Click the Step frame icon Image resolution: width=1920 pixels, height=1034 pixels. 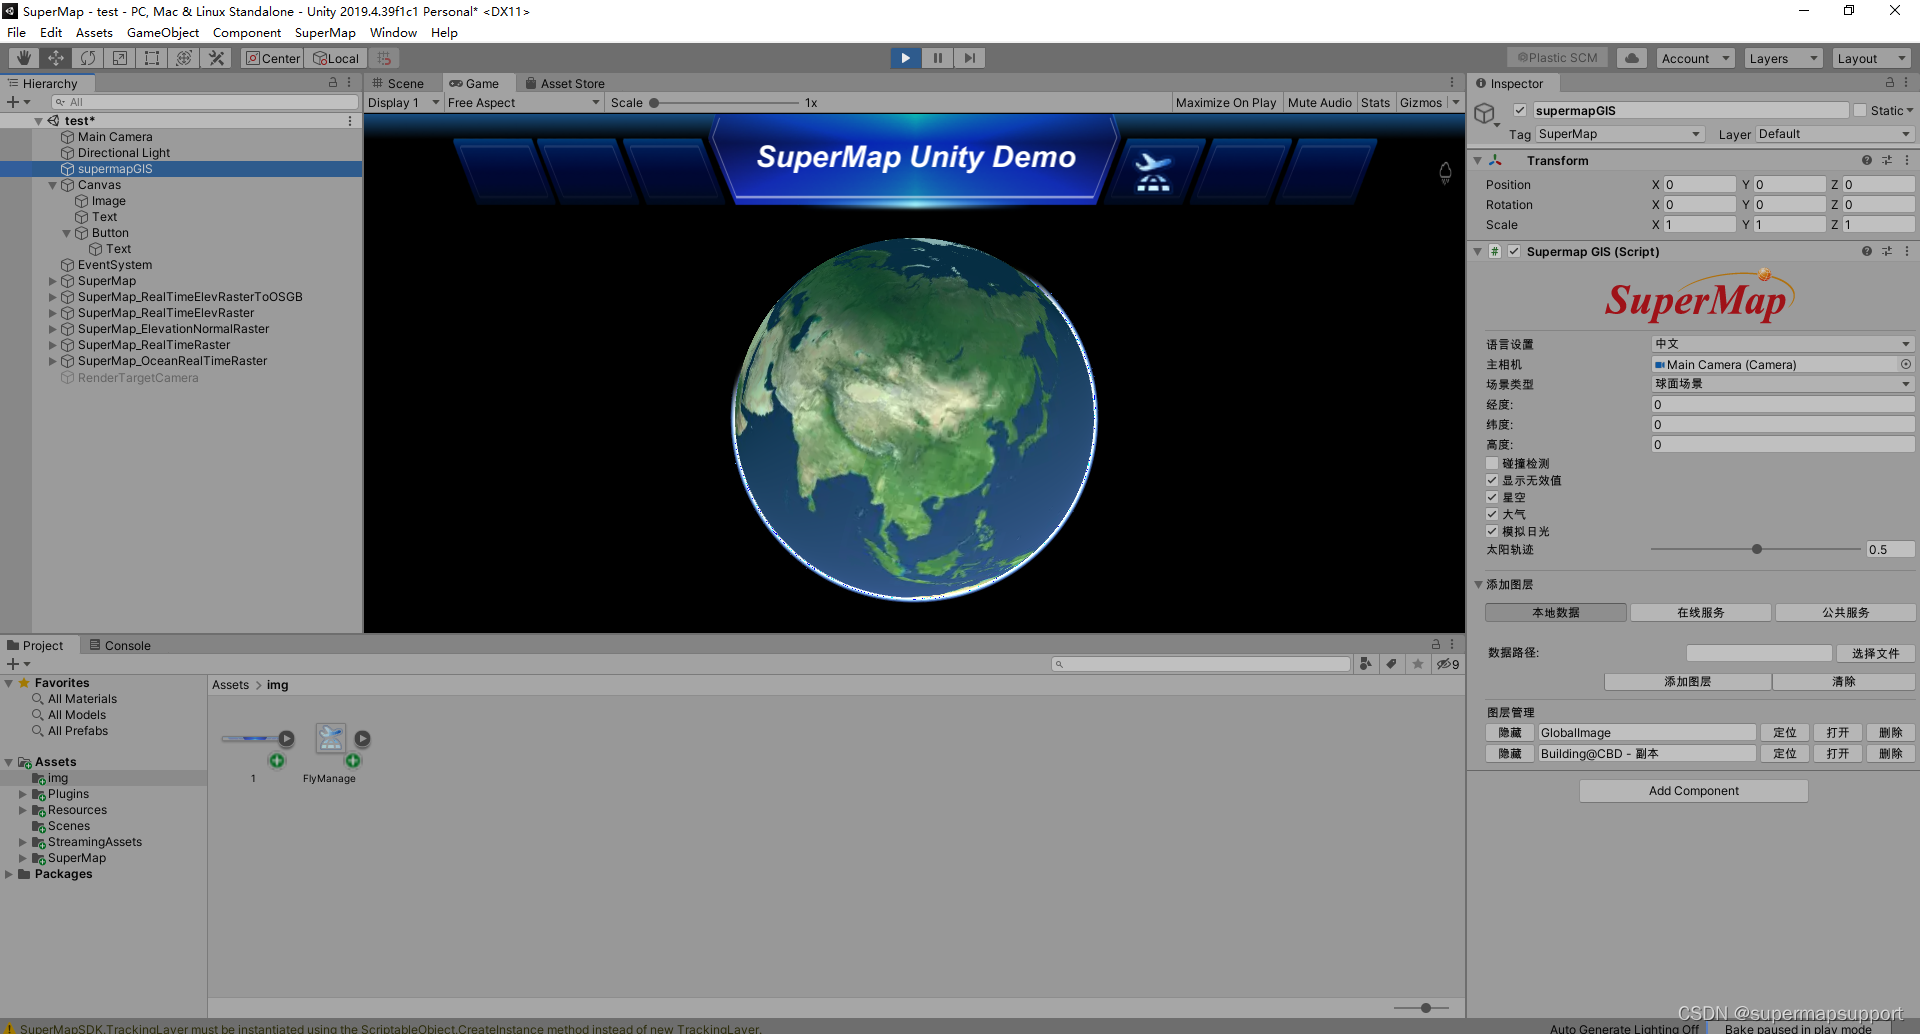pos(969,58)
